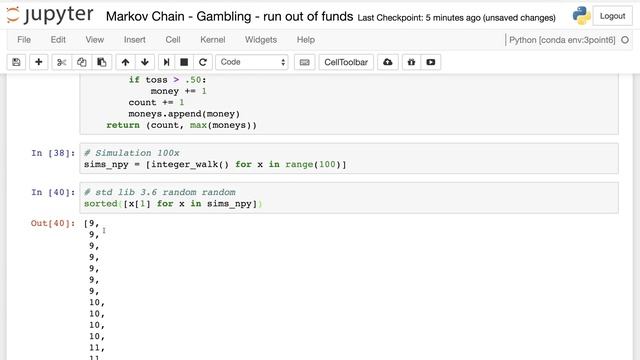Image resolution: width=640 pixels, height=360 pixels.
Task: Click the '# std lib 3.6 random random' comment
Action: point(160,192)
